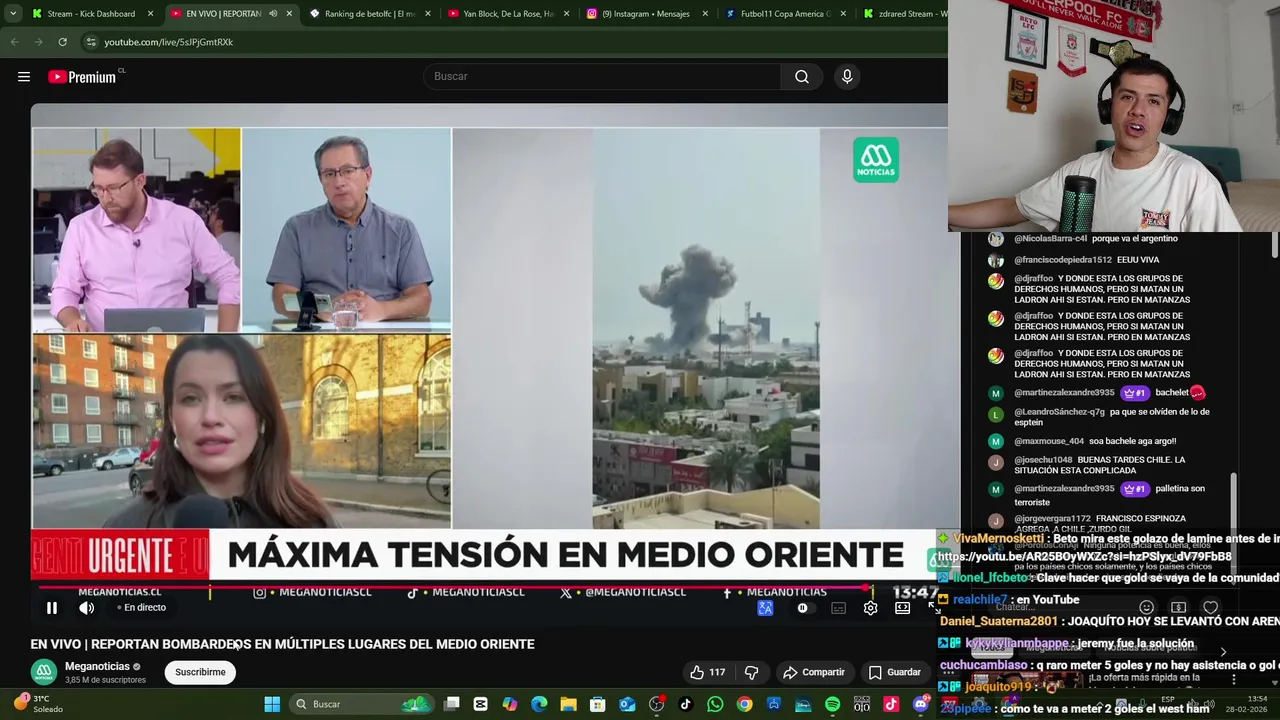Toggle subtitles in the video player
Viewport: 1280px width, 720px height.
tap(838, 608)
